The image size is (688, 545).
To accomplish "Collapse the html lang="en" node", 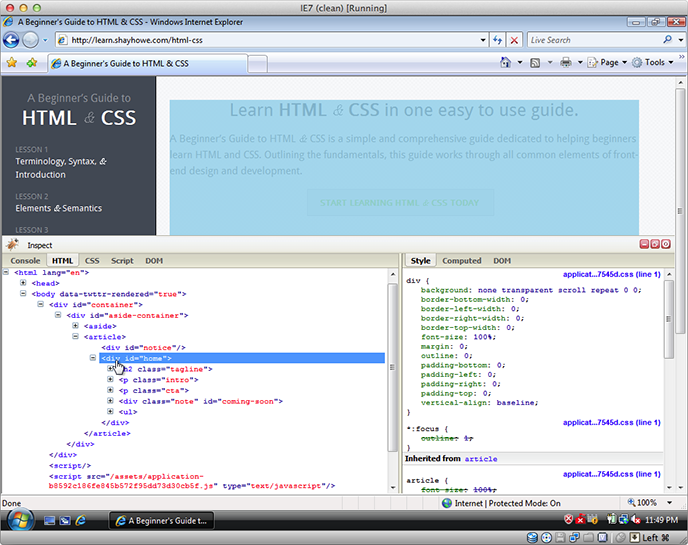I will click(x=6, y=272).
